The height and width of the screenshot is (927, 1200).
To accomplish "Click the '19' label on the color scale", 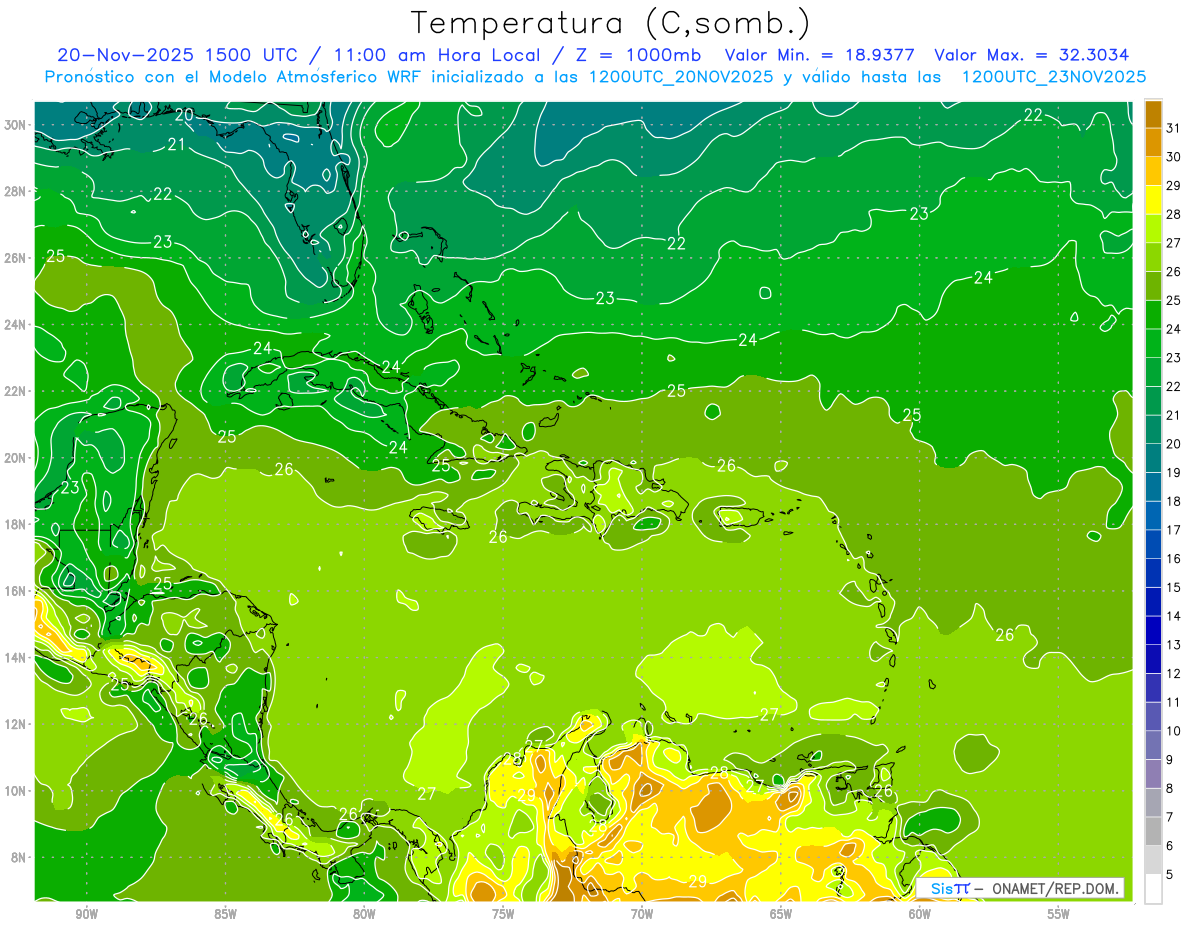I will (1175, 472).
